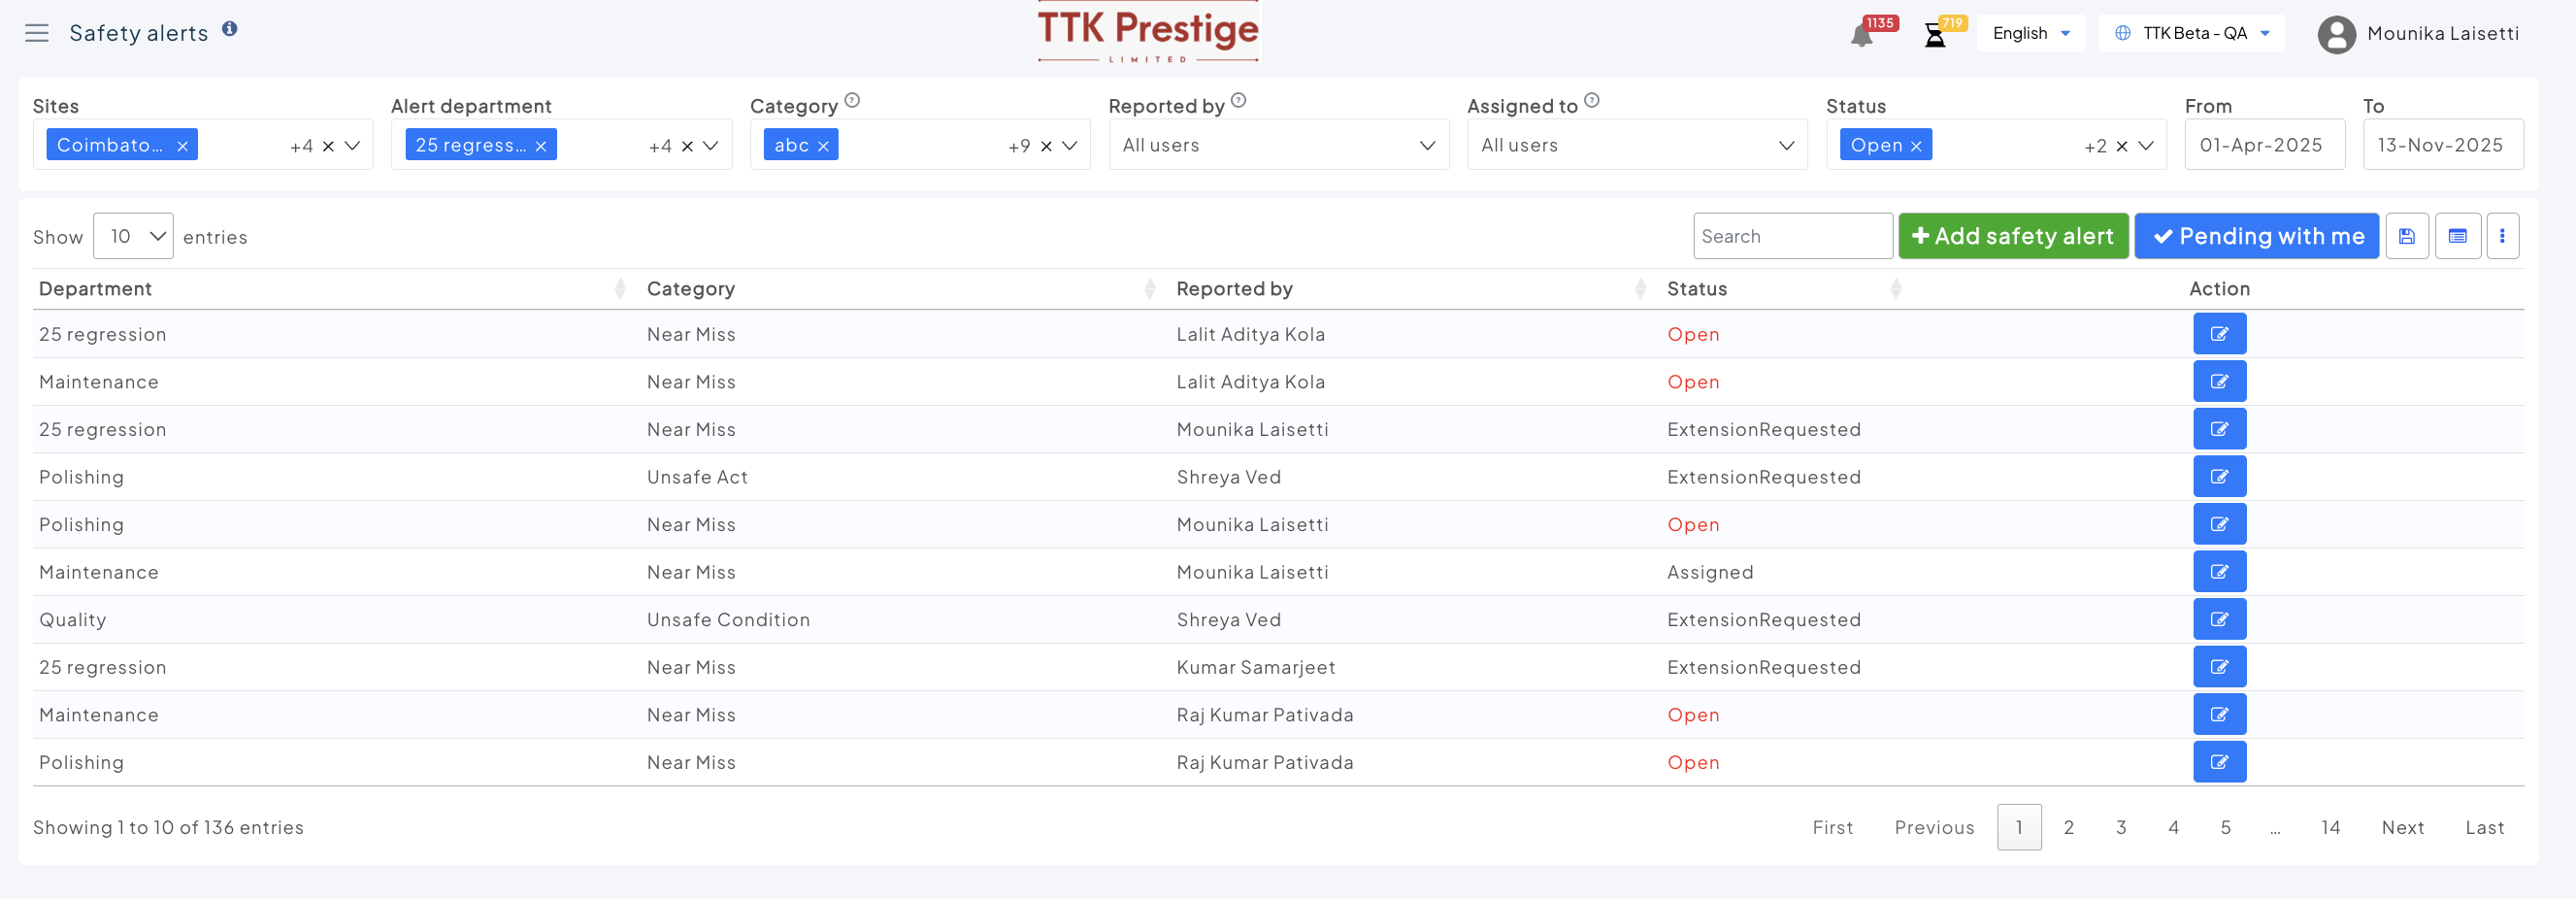Click the Add safety alert button
The width and height of the screenshot is (2576, 899).
point(2012,236)
